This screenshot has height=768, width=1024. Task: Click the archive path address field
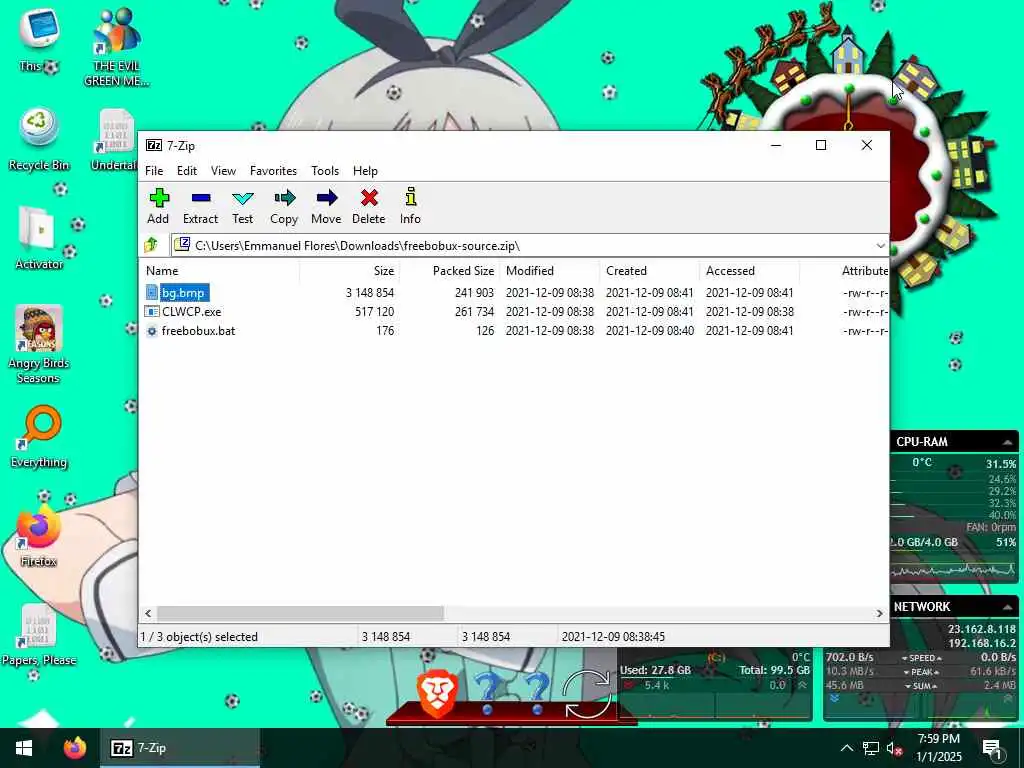point(529,246)
